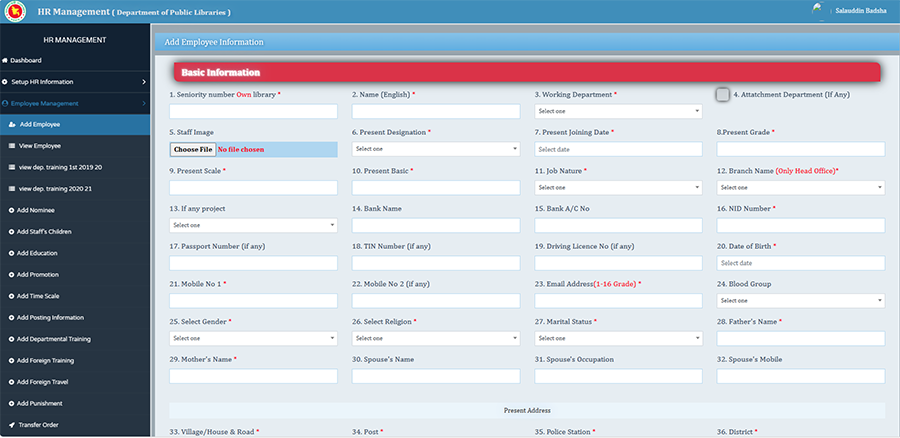Click the Add Foreign Training plus icon

11,361
